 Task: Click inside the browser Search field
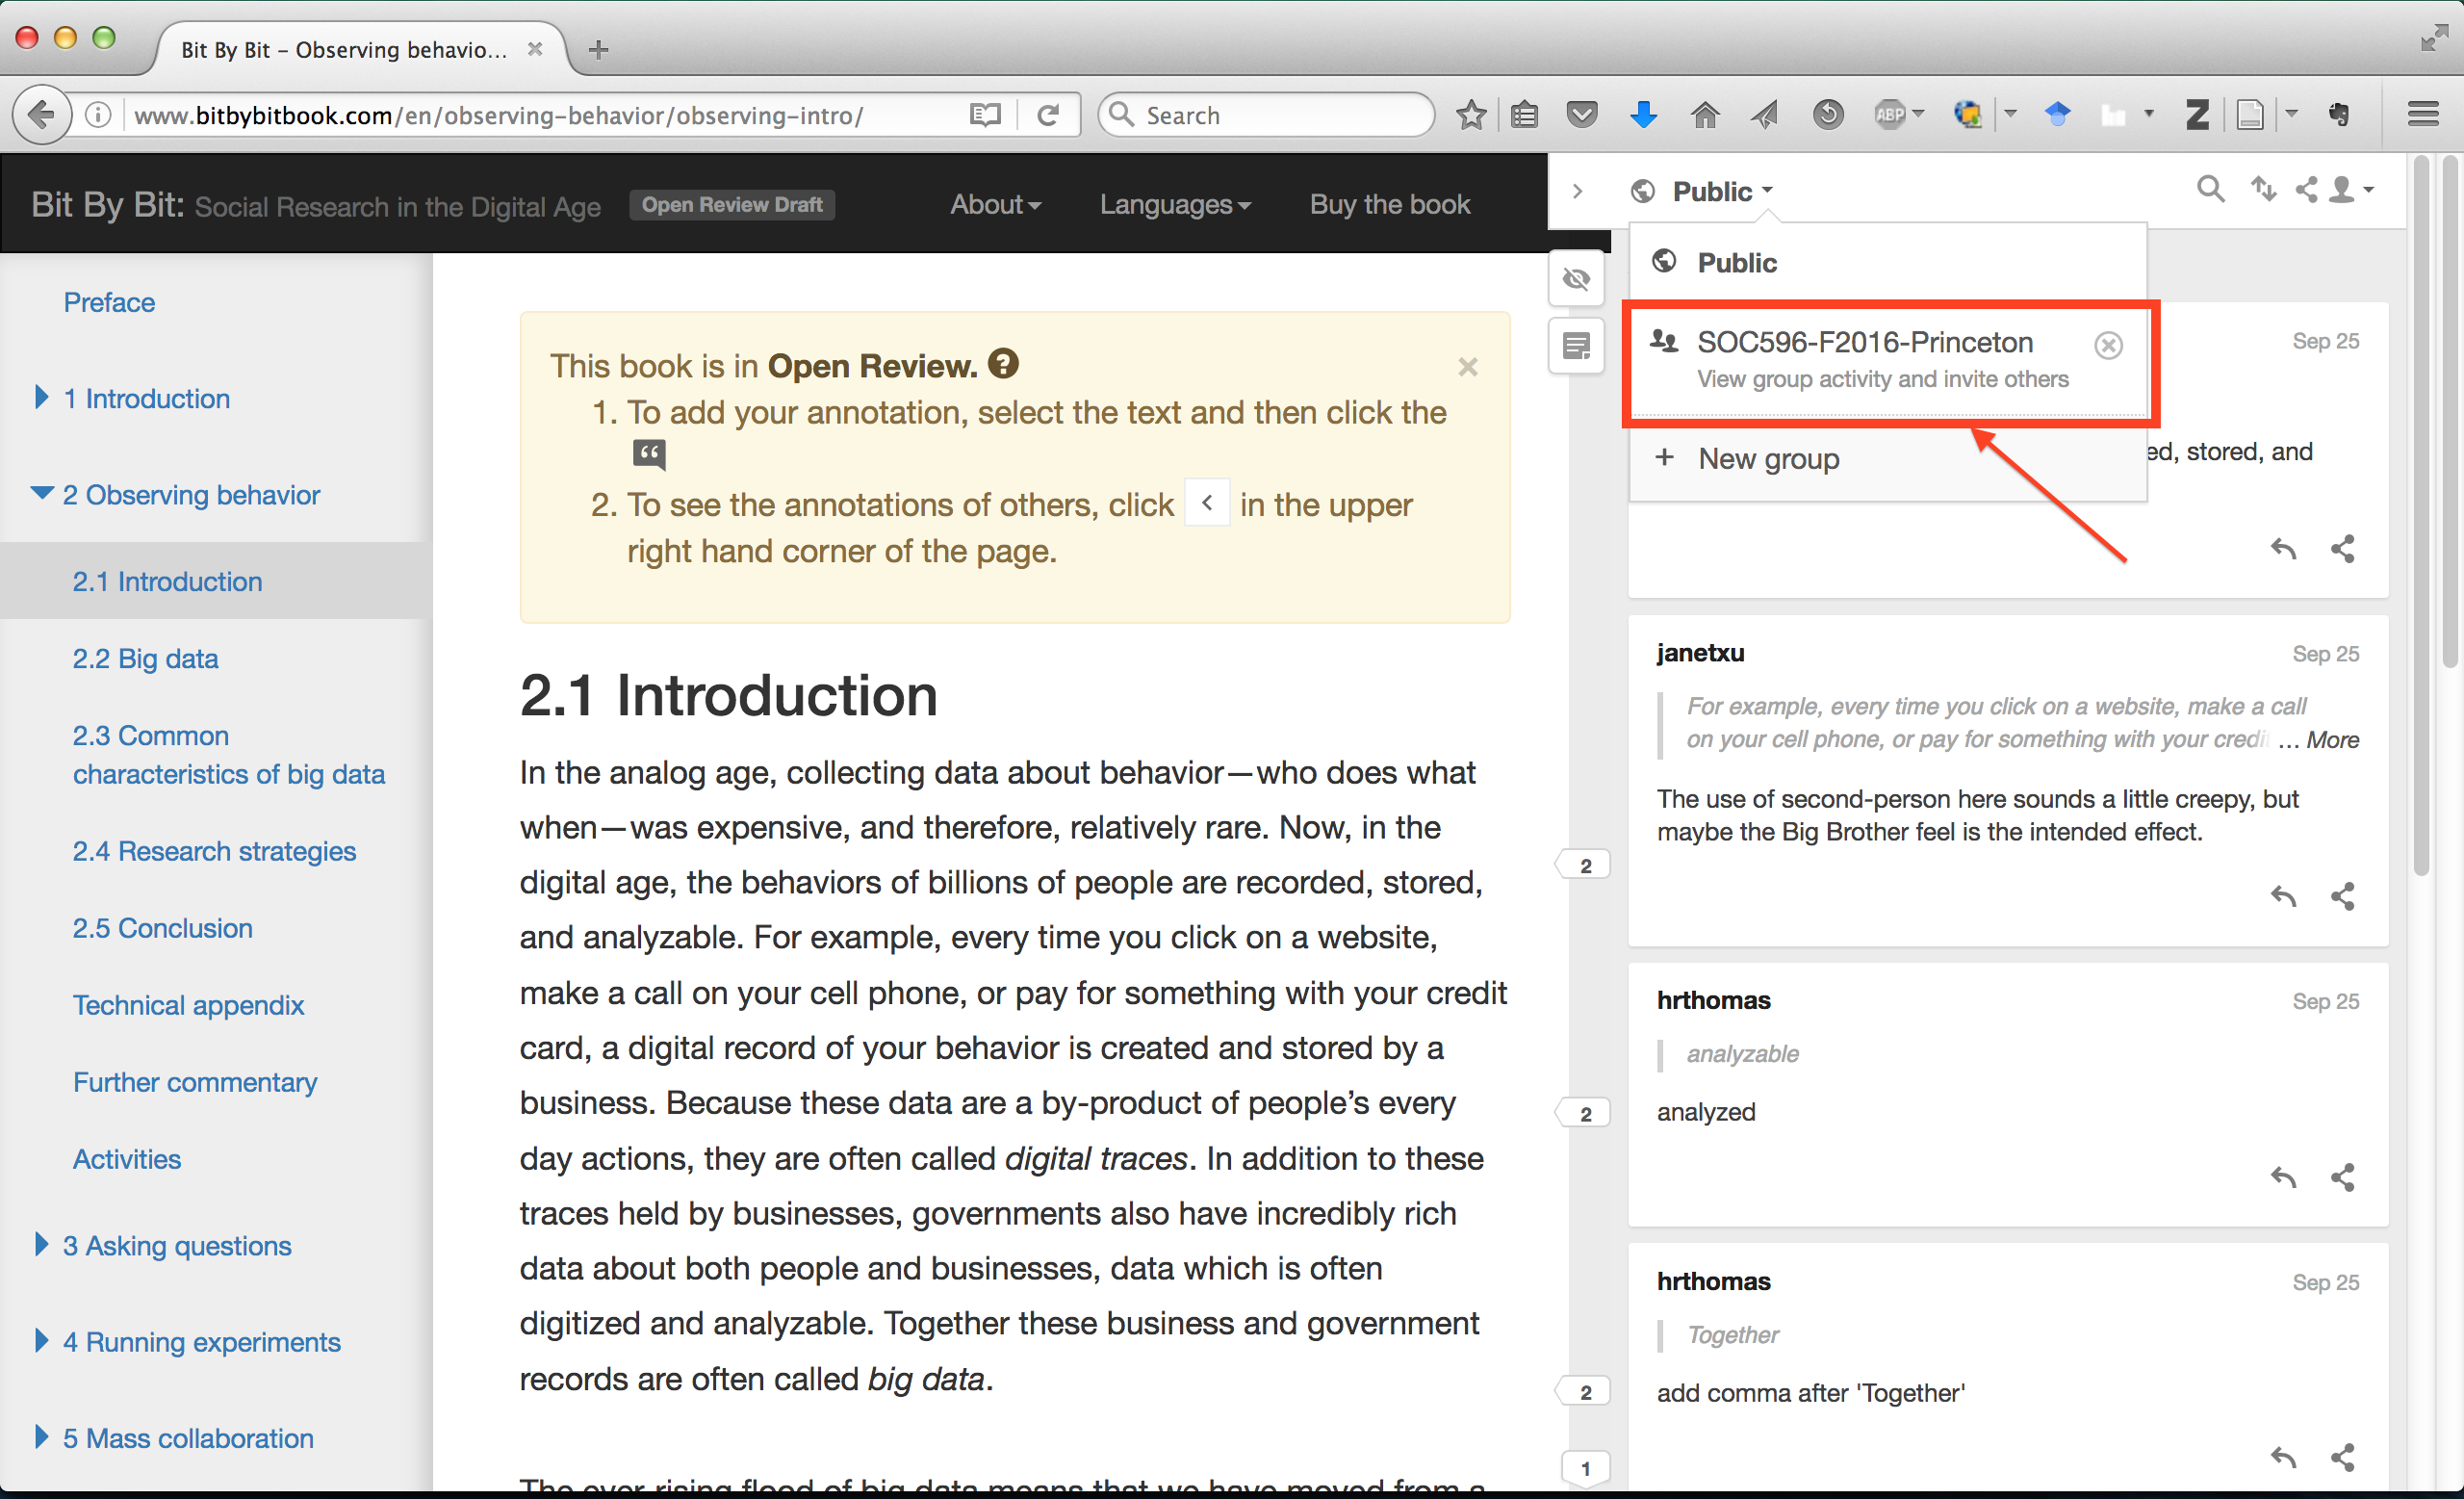(1280, 115)
